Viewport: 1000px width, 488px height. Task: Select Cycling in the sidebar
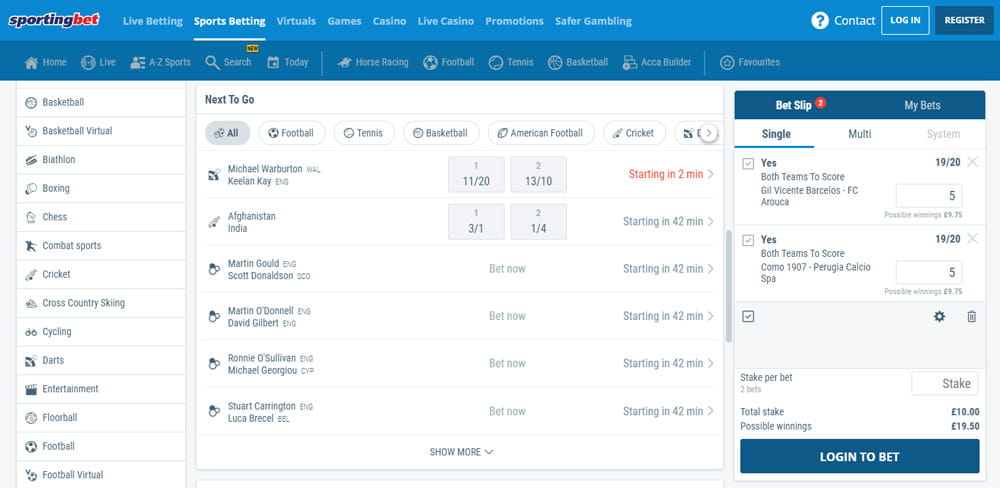[101, 332]
